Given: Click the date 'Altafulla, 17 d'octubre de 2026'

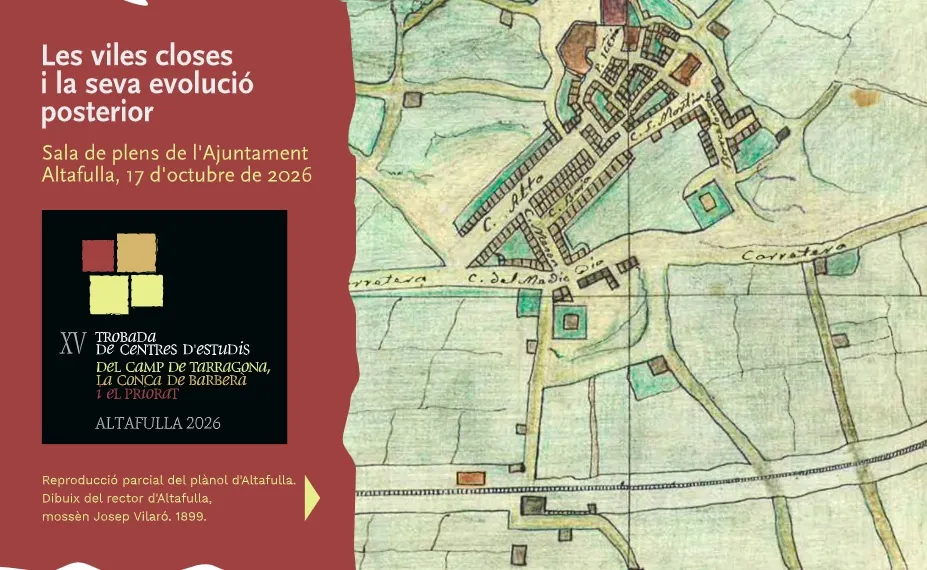Looking at the screenshot, I should tap(177, 175).
